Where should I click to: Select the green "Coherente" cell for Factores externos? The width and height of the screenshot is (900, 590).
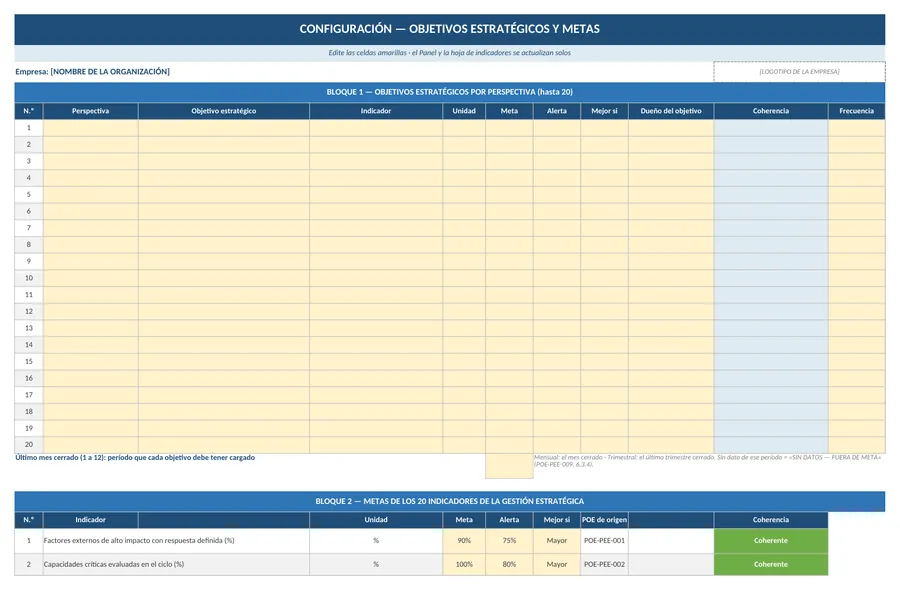pyautogui.click(x=771, y=541)
